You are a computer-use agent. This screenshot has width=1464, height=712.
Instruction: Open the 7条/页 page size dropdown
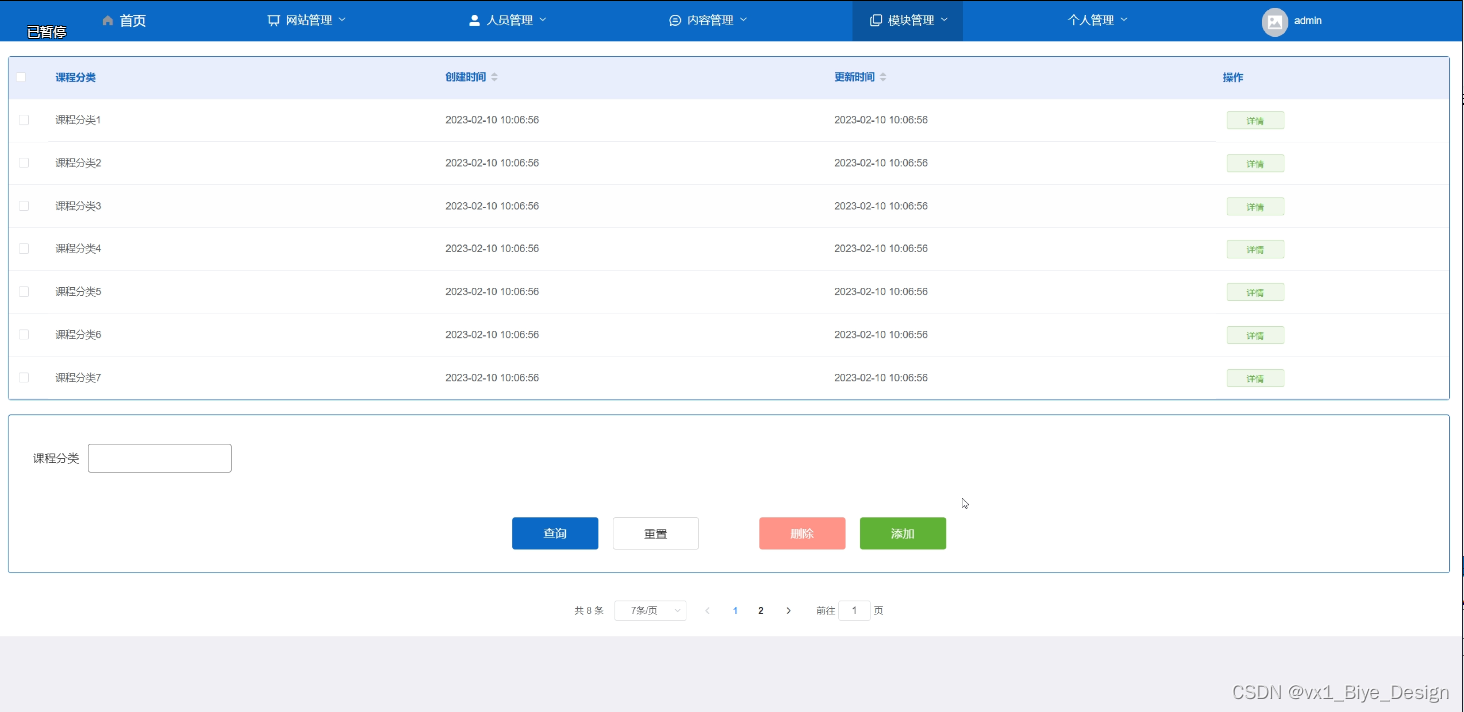coord(650,610)
